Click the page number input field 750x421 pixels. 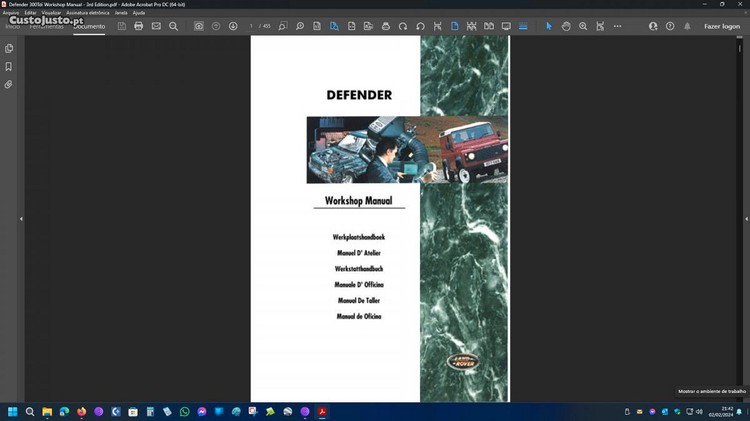click(253, 26)
